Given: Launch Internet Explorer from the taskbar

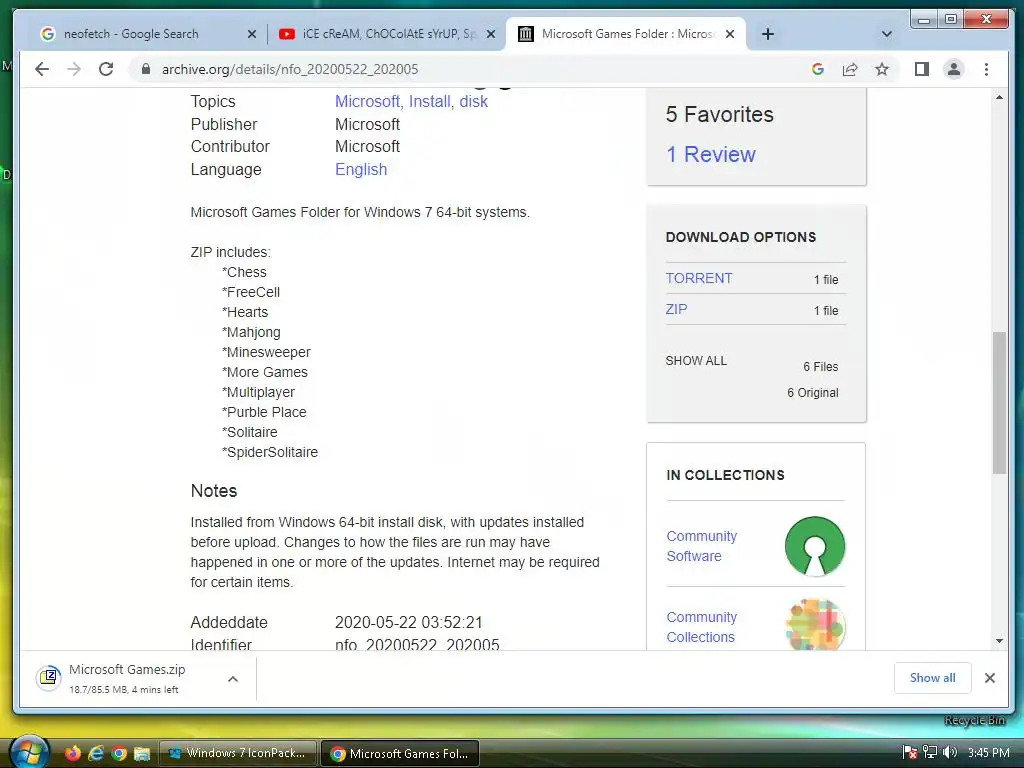Looking at the screenshot, I should click(x=96, y=753).
